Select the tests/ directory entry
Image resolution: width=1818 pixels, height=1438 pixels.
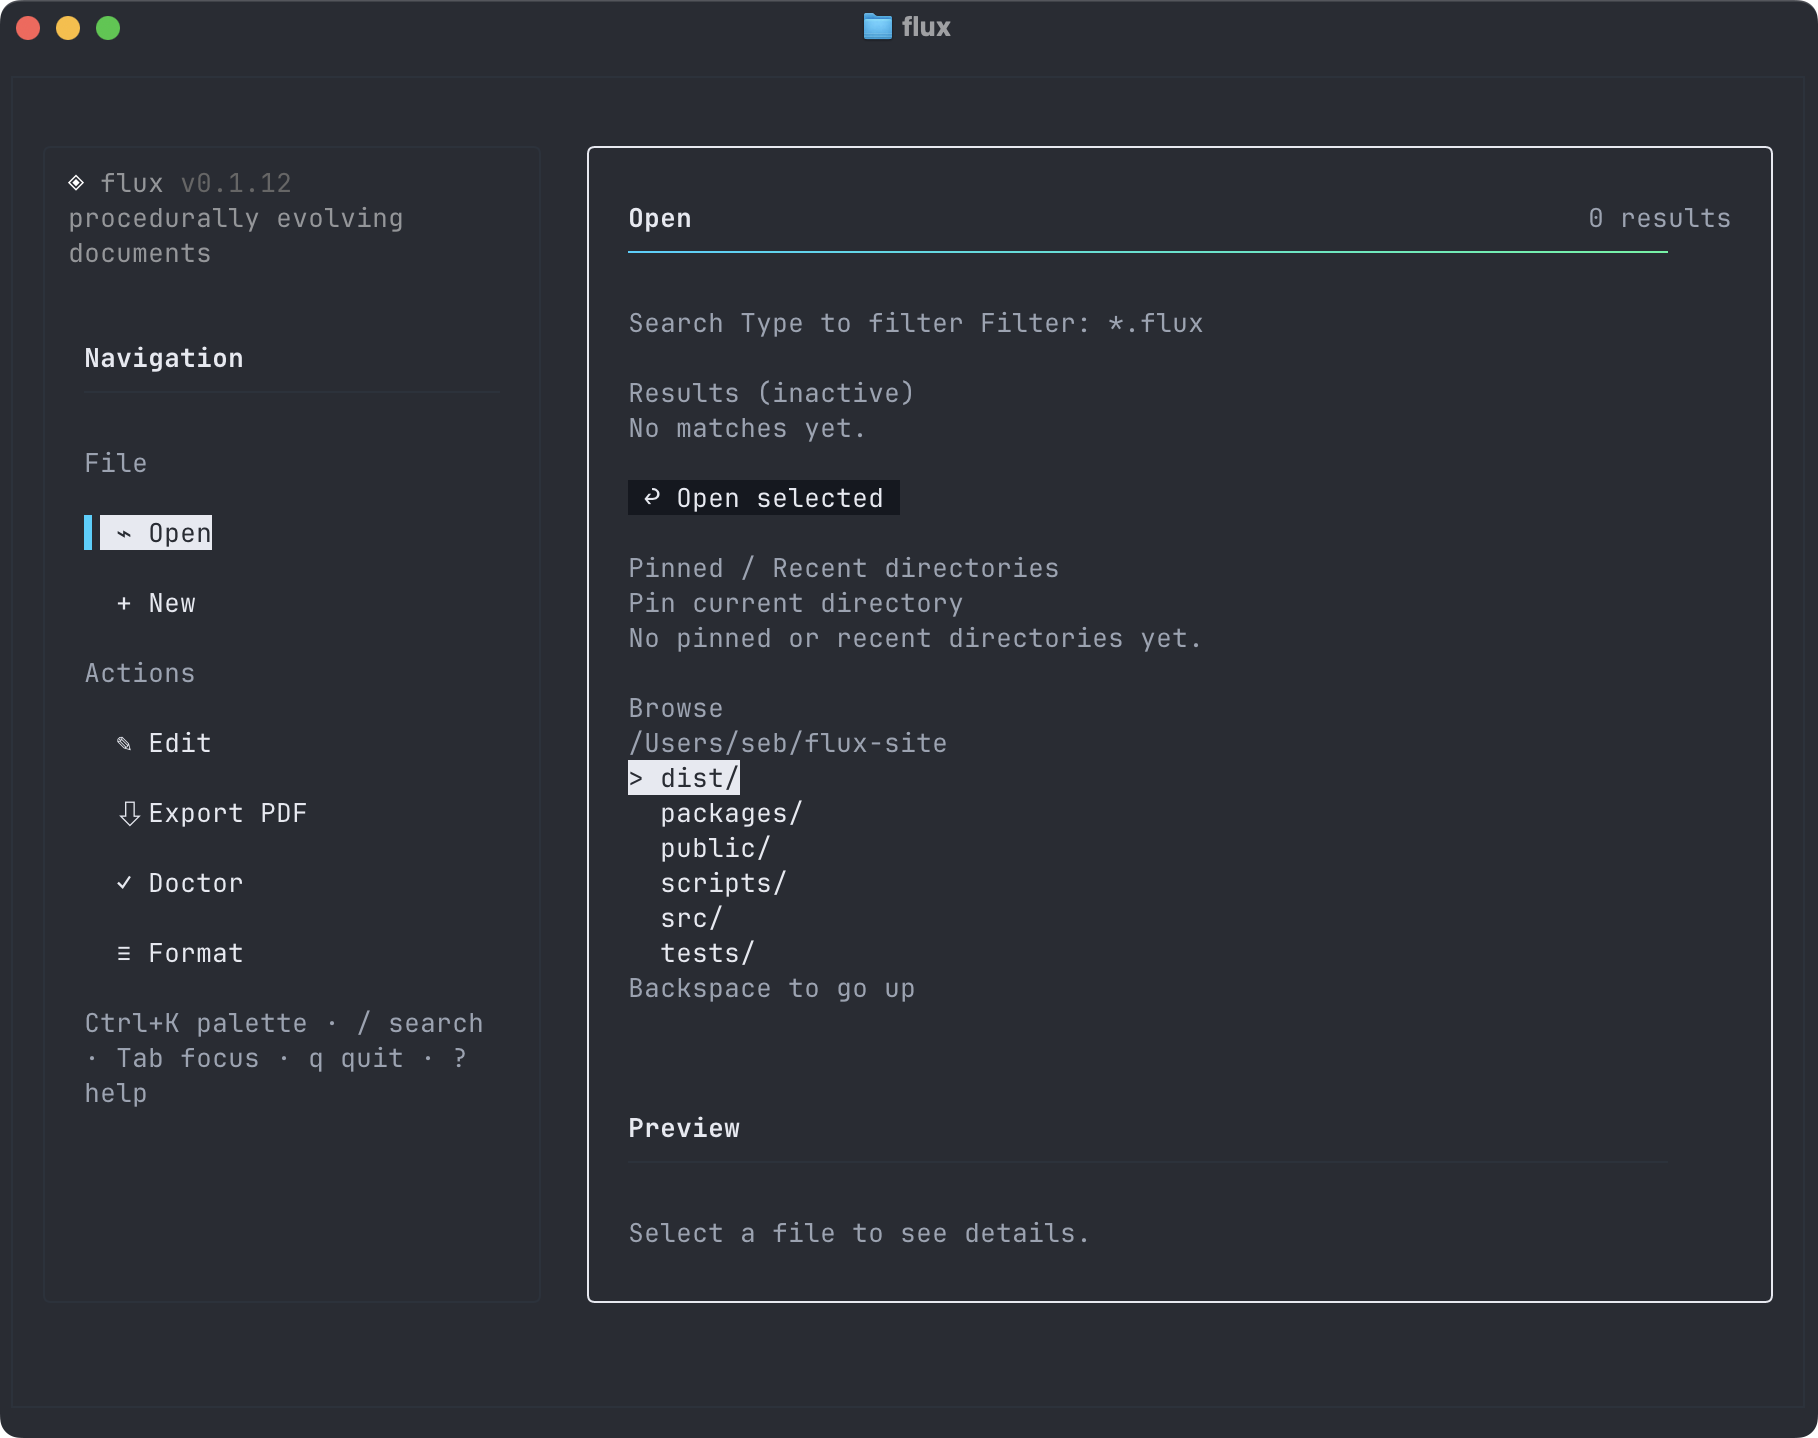[707, 952]
